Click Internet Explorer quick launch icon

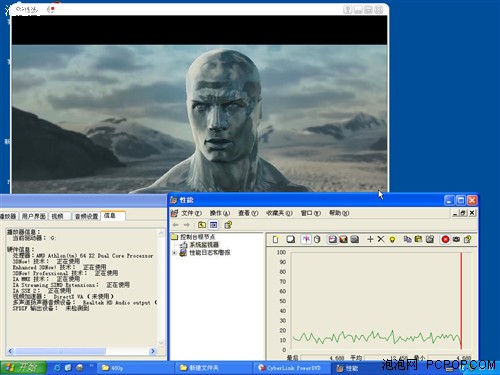(57, 368)
